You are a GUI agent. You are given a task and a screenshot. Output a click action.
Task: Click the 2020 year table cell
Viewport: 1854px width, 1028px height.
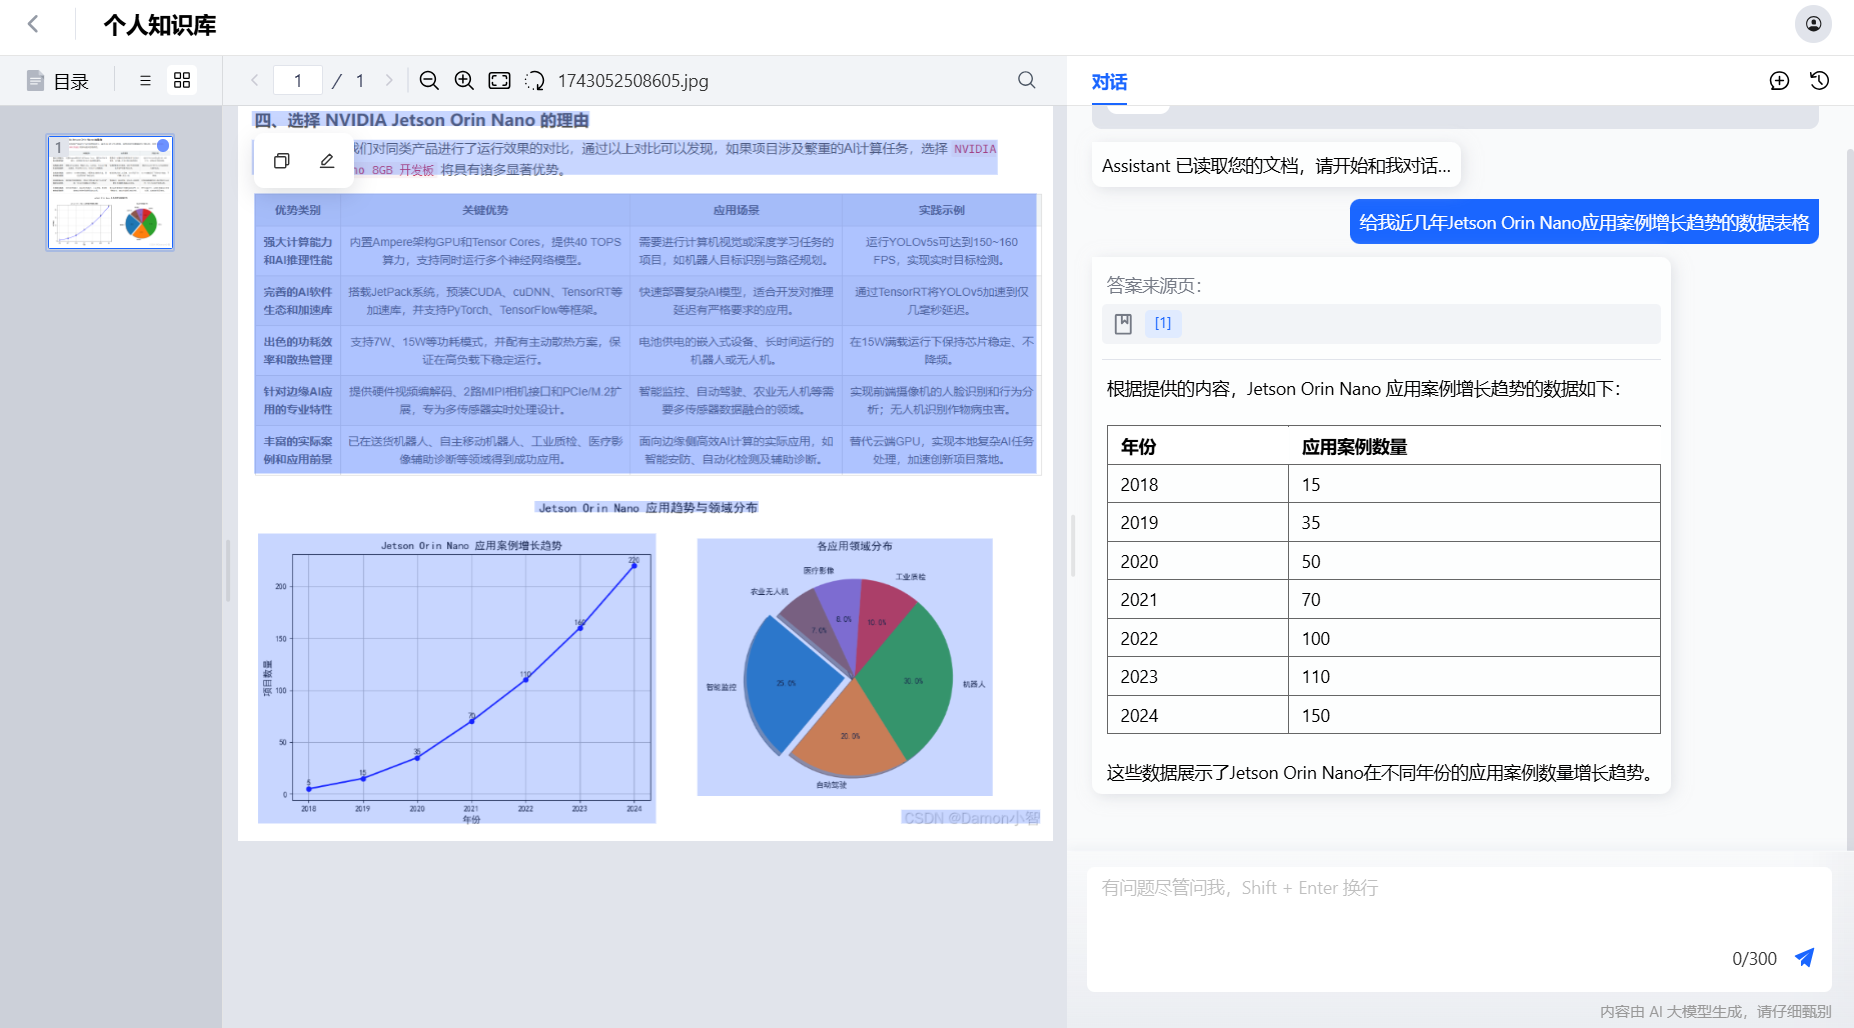1198,561
